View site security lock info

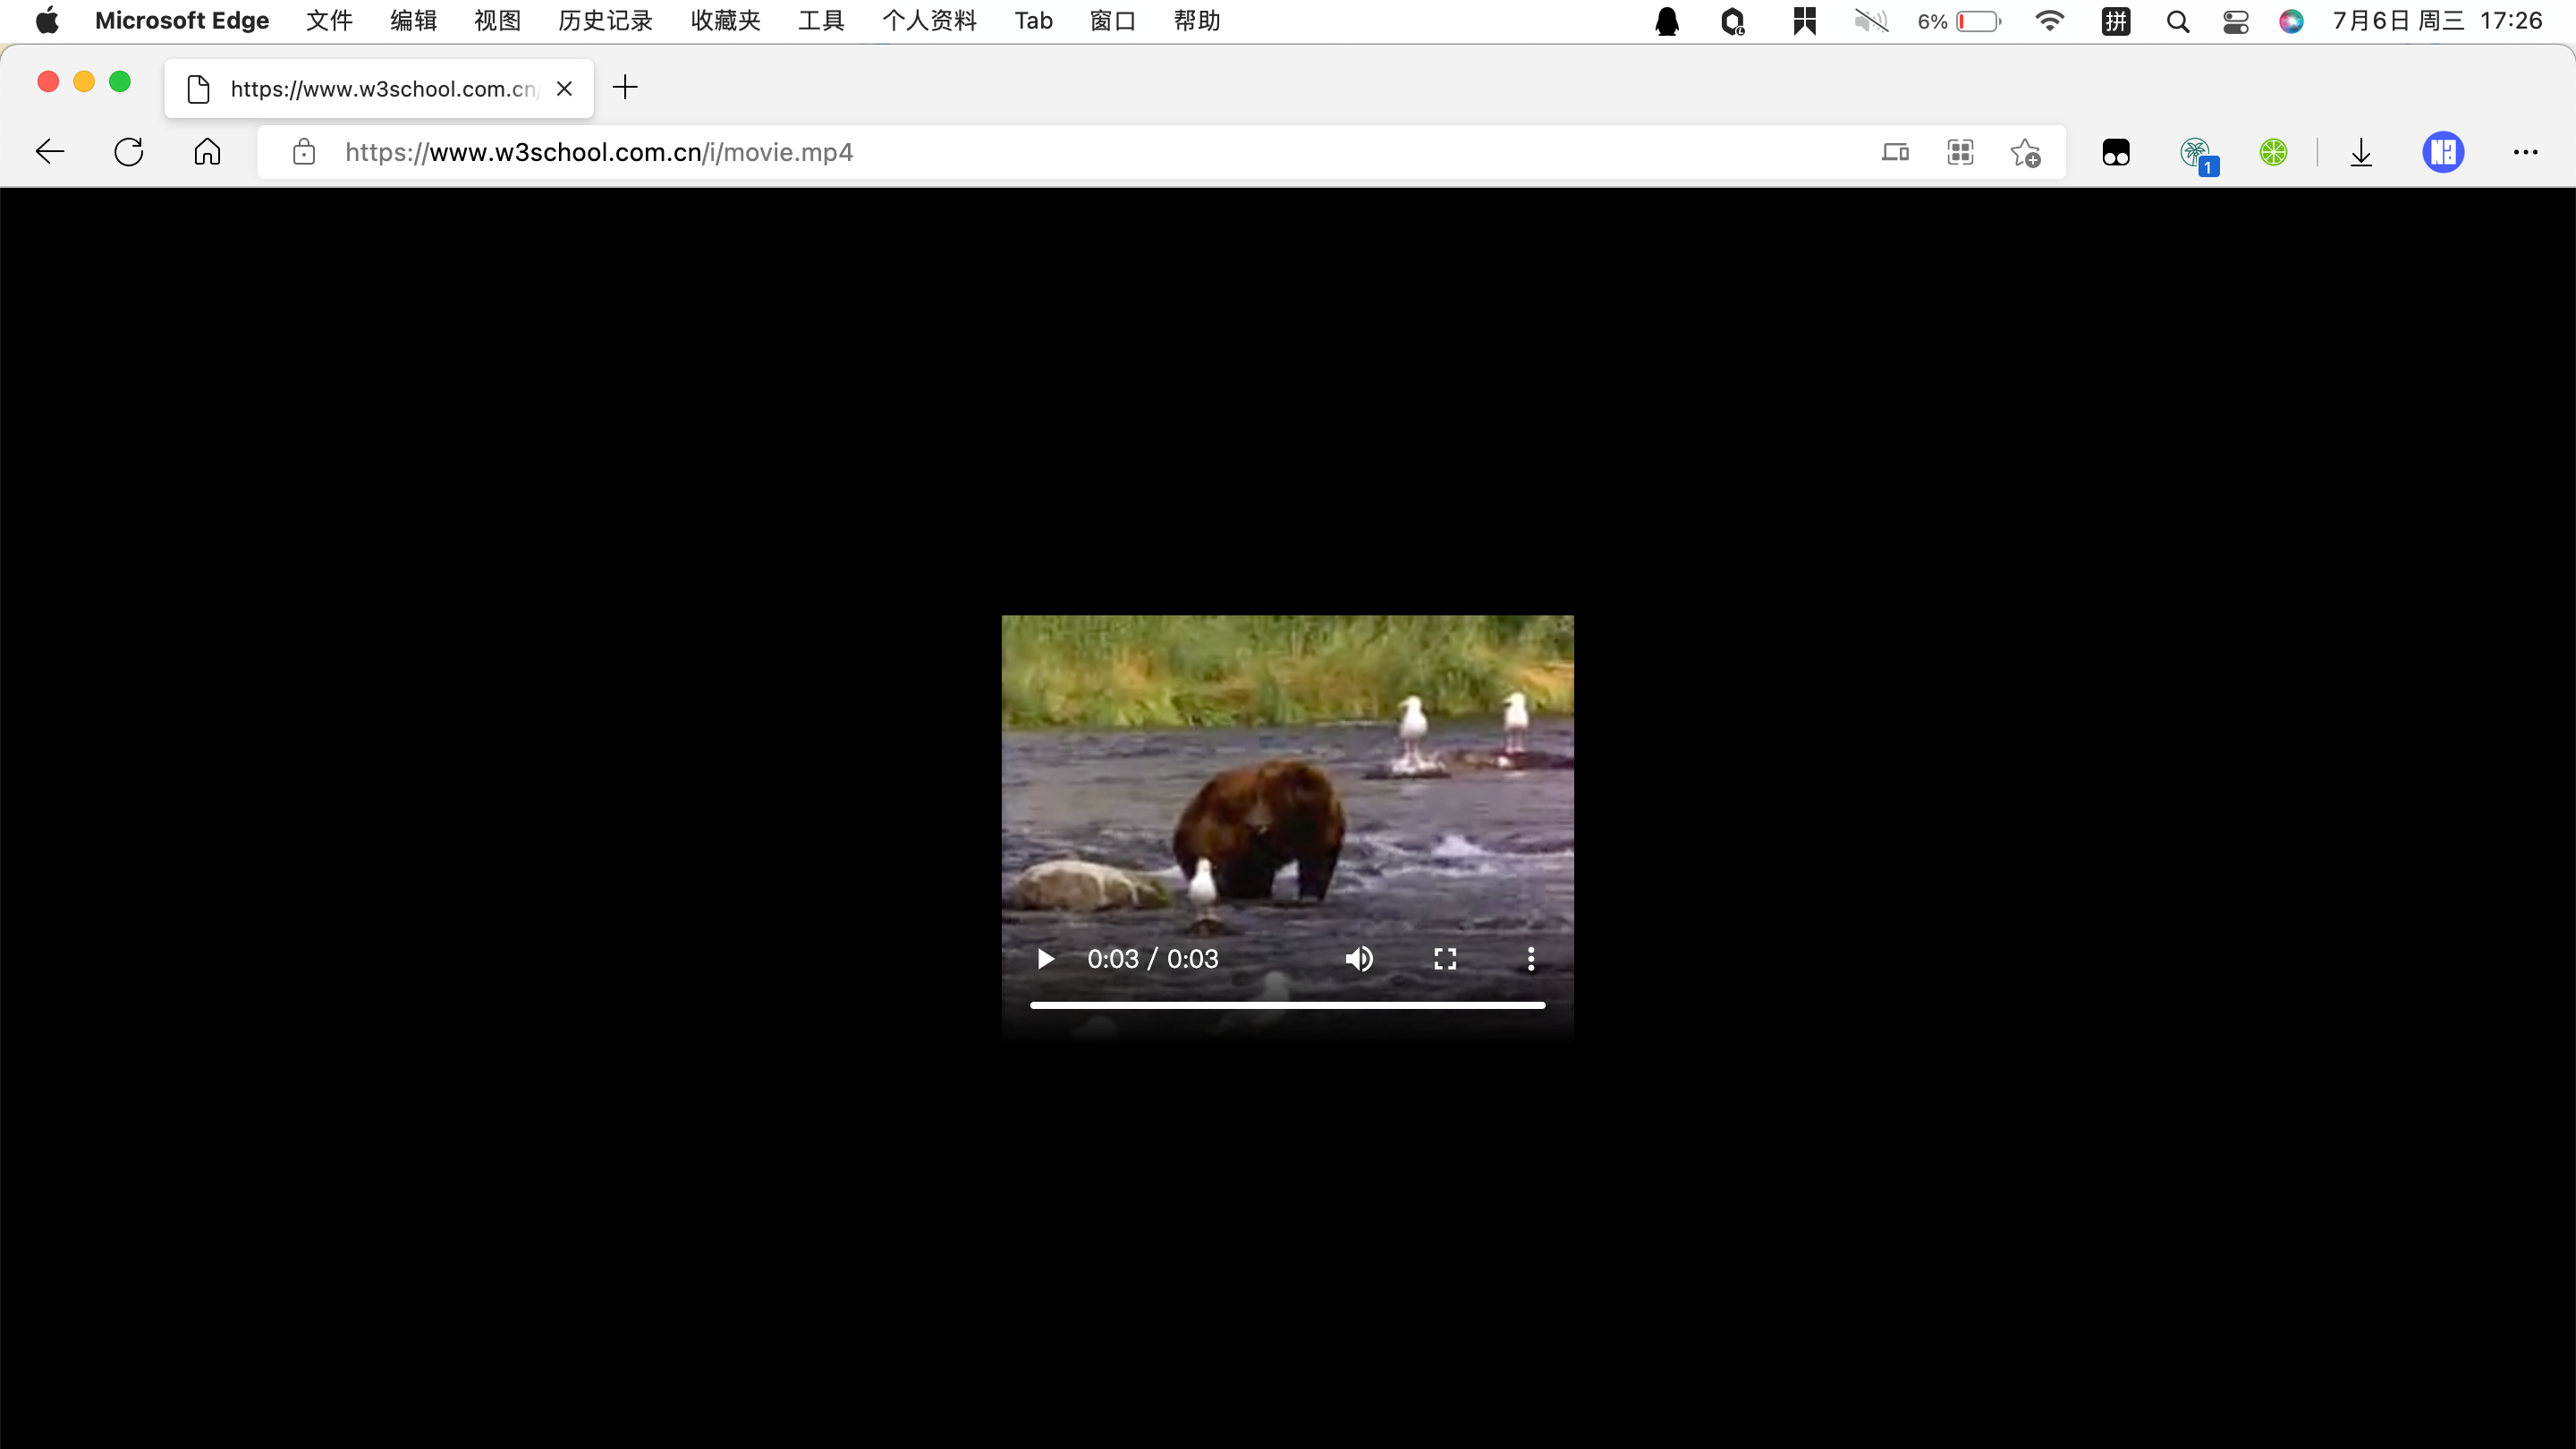pyautogui.click(x=304, y=152)
